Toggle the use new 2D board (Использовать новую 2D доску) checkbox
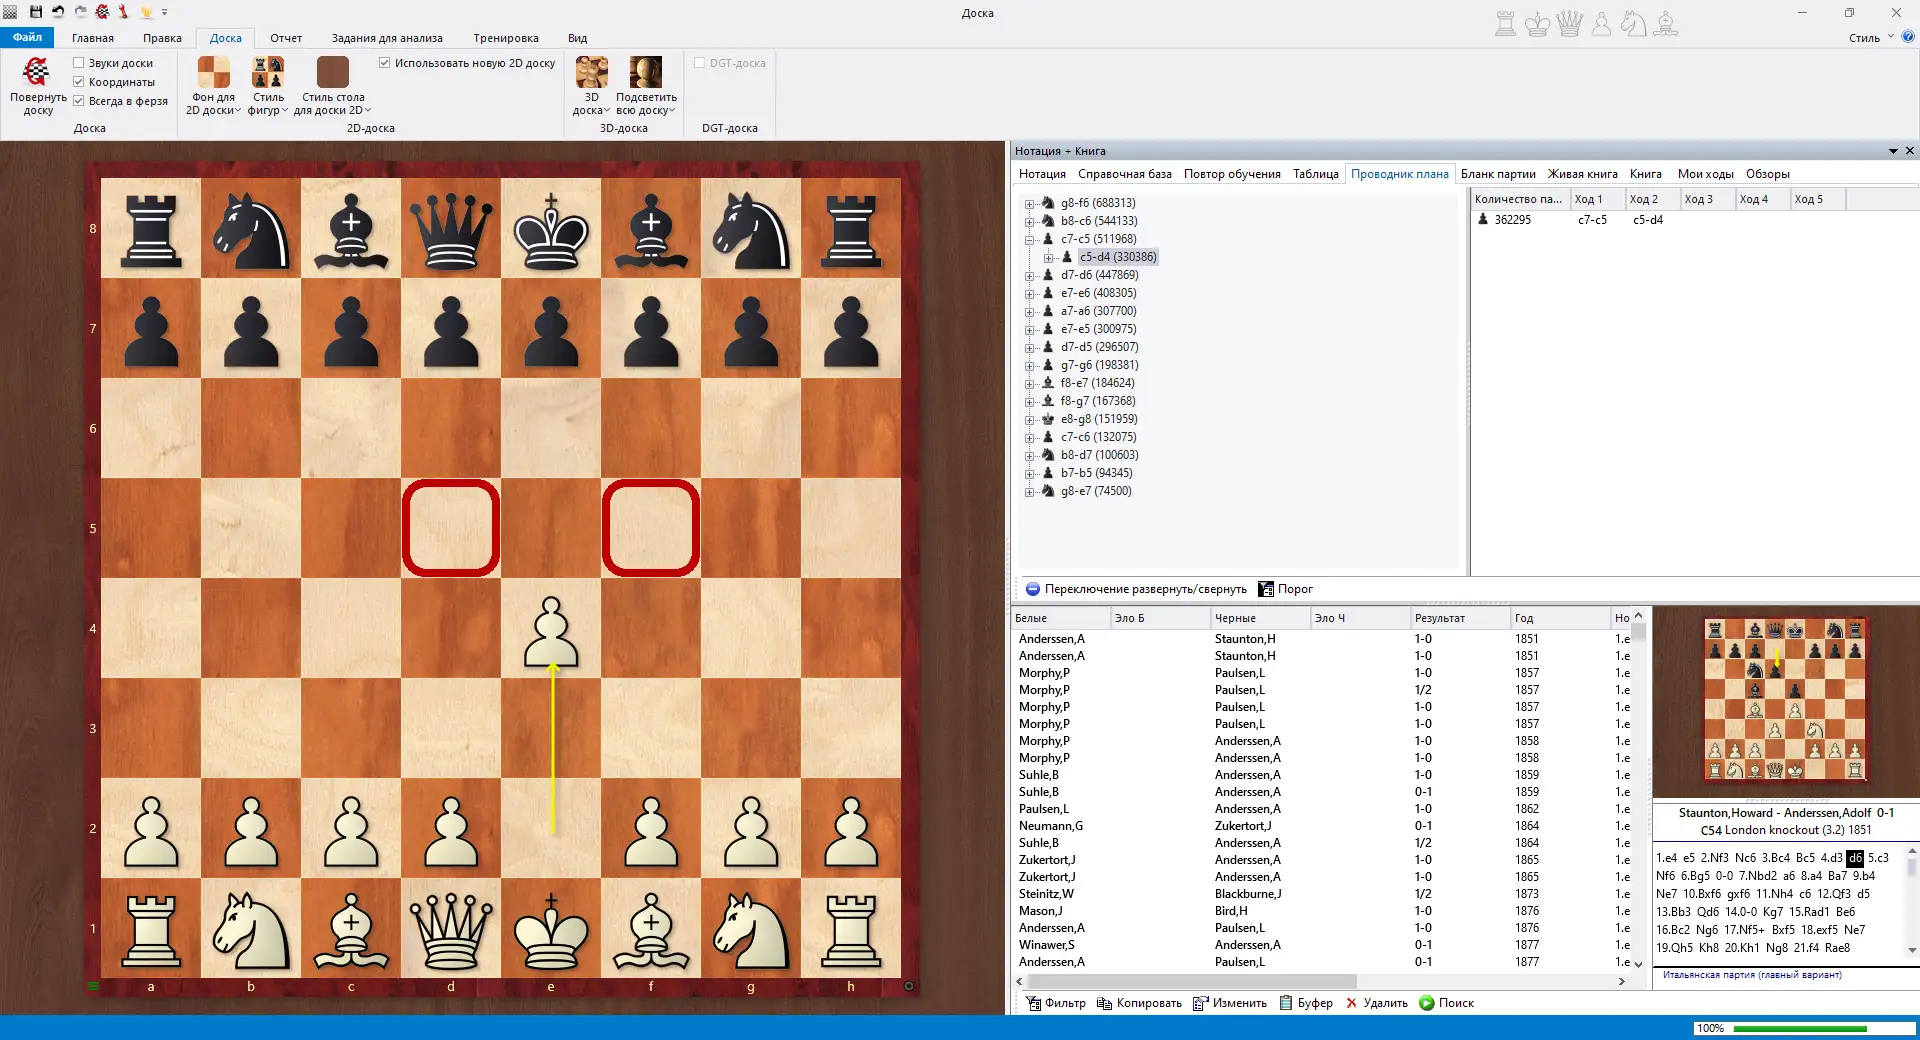The height and width of the screenshot is (1040, 1920). click(x=385, y=63)
